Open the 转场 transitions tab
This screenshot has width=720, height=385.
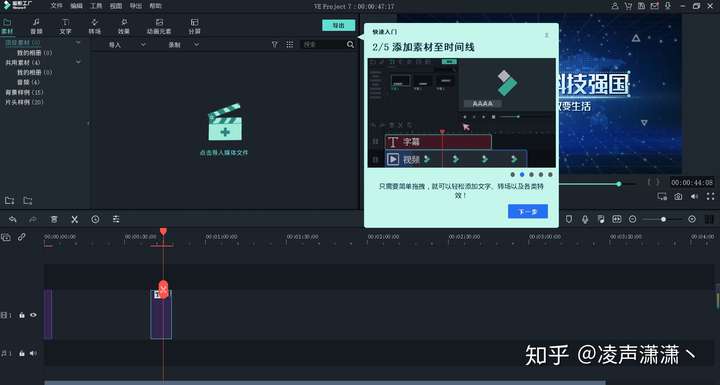coord(94,26)
